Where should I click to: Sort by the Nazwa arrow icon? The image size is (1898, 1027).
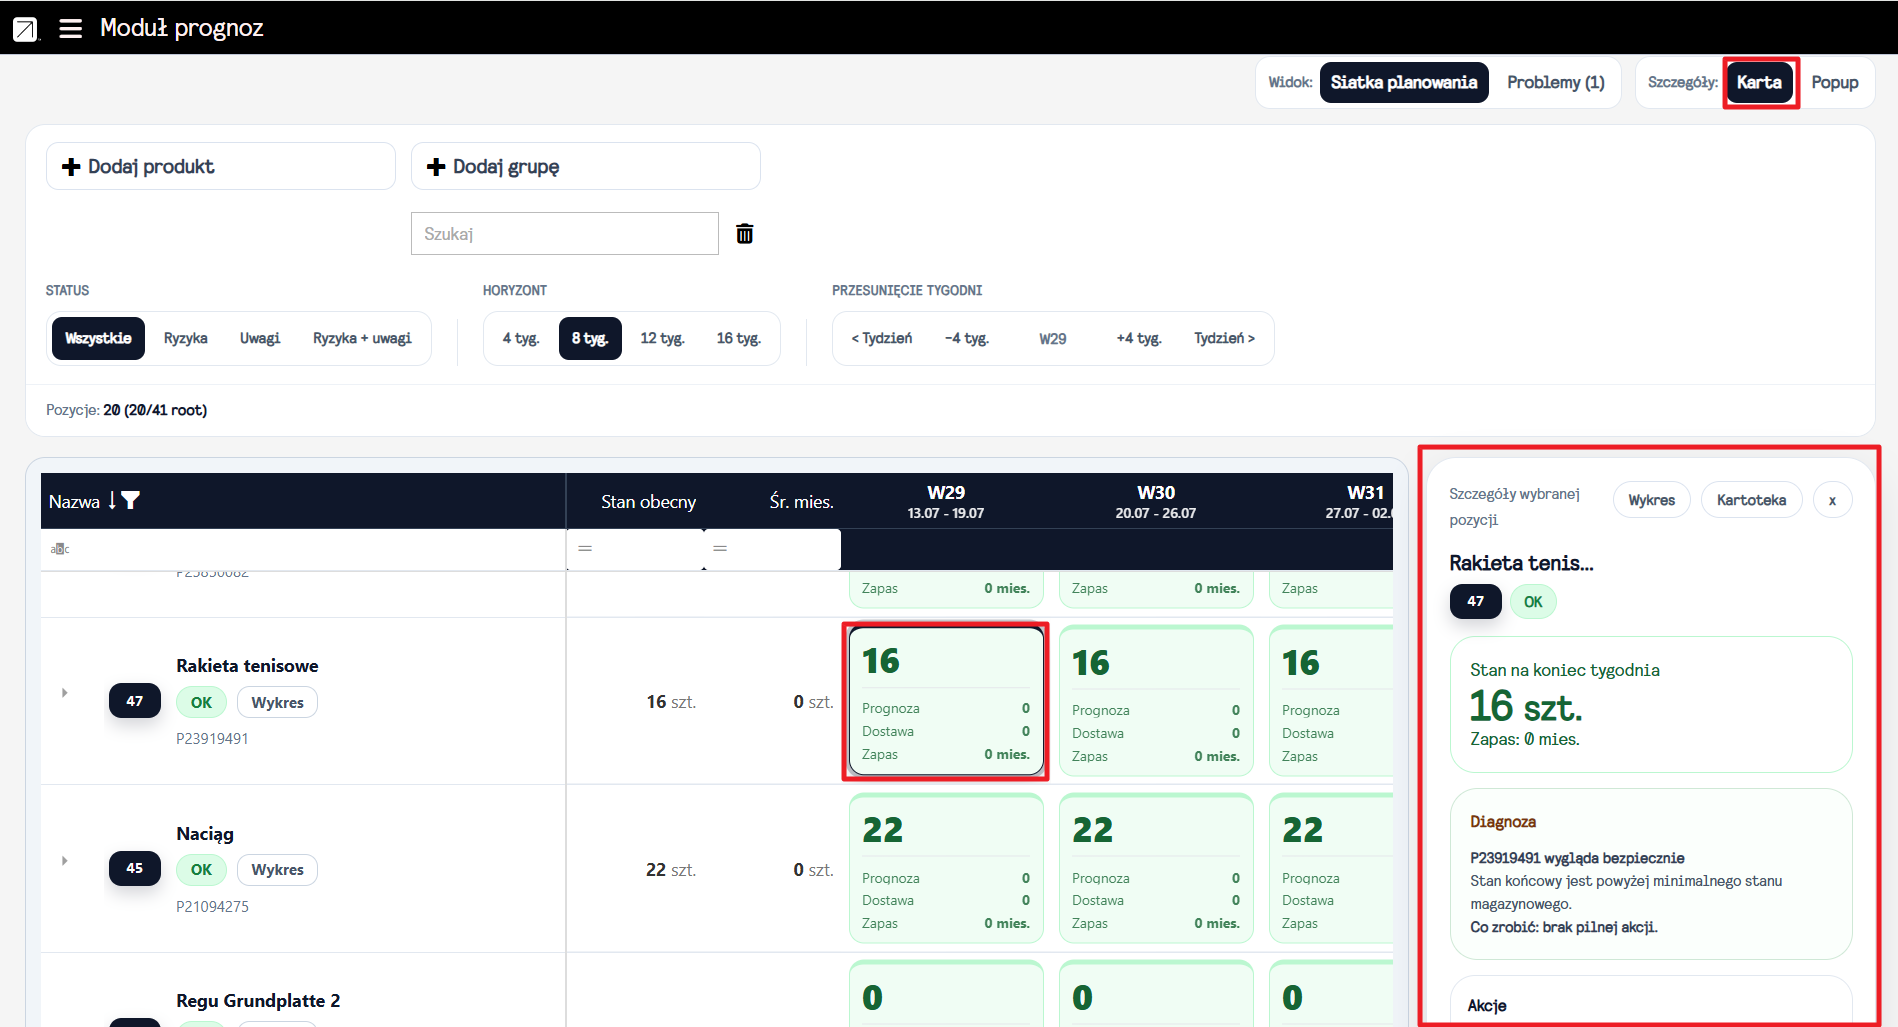coord(112,500)
